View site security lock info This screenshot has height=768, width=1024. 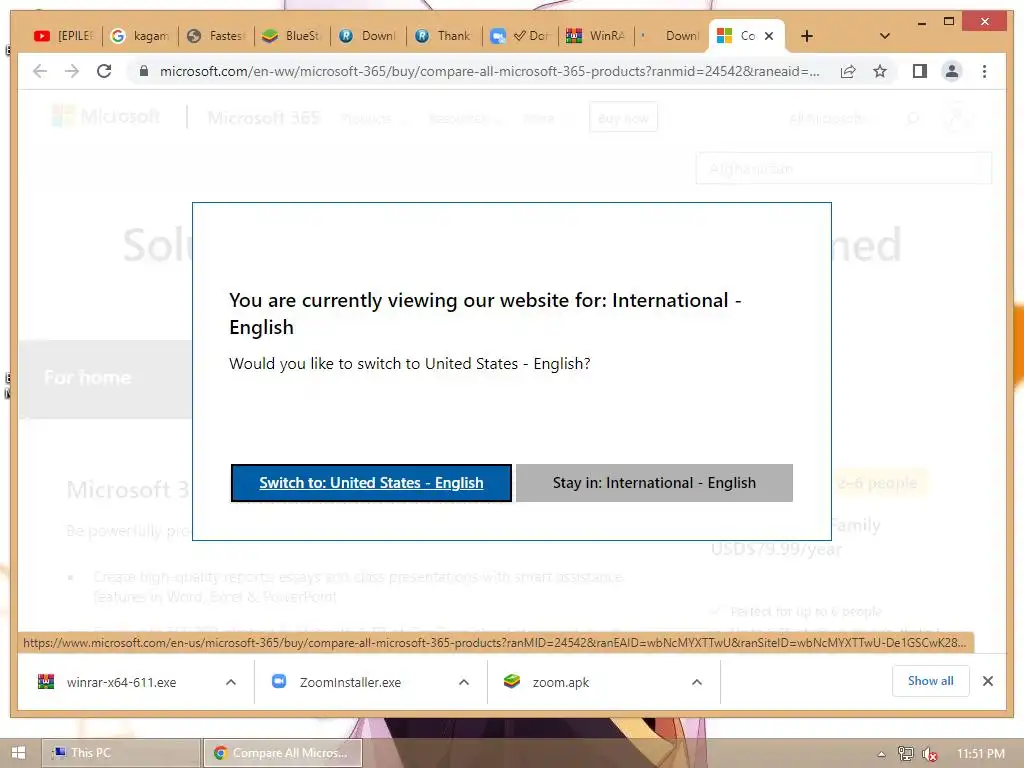tap(144, 71)
